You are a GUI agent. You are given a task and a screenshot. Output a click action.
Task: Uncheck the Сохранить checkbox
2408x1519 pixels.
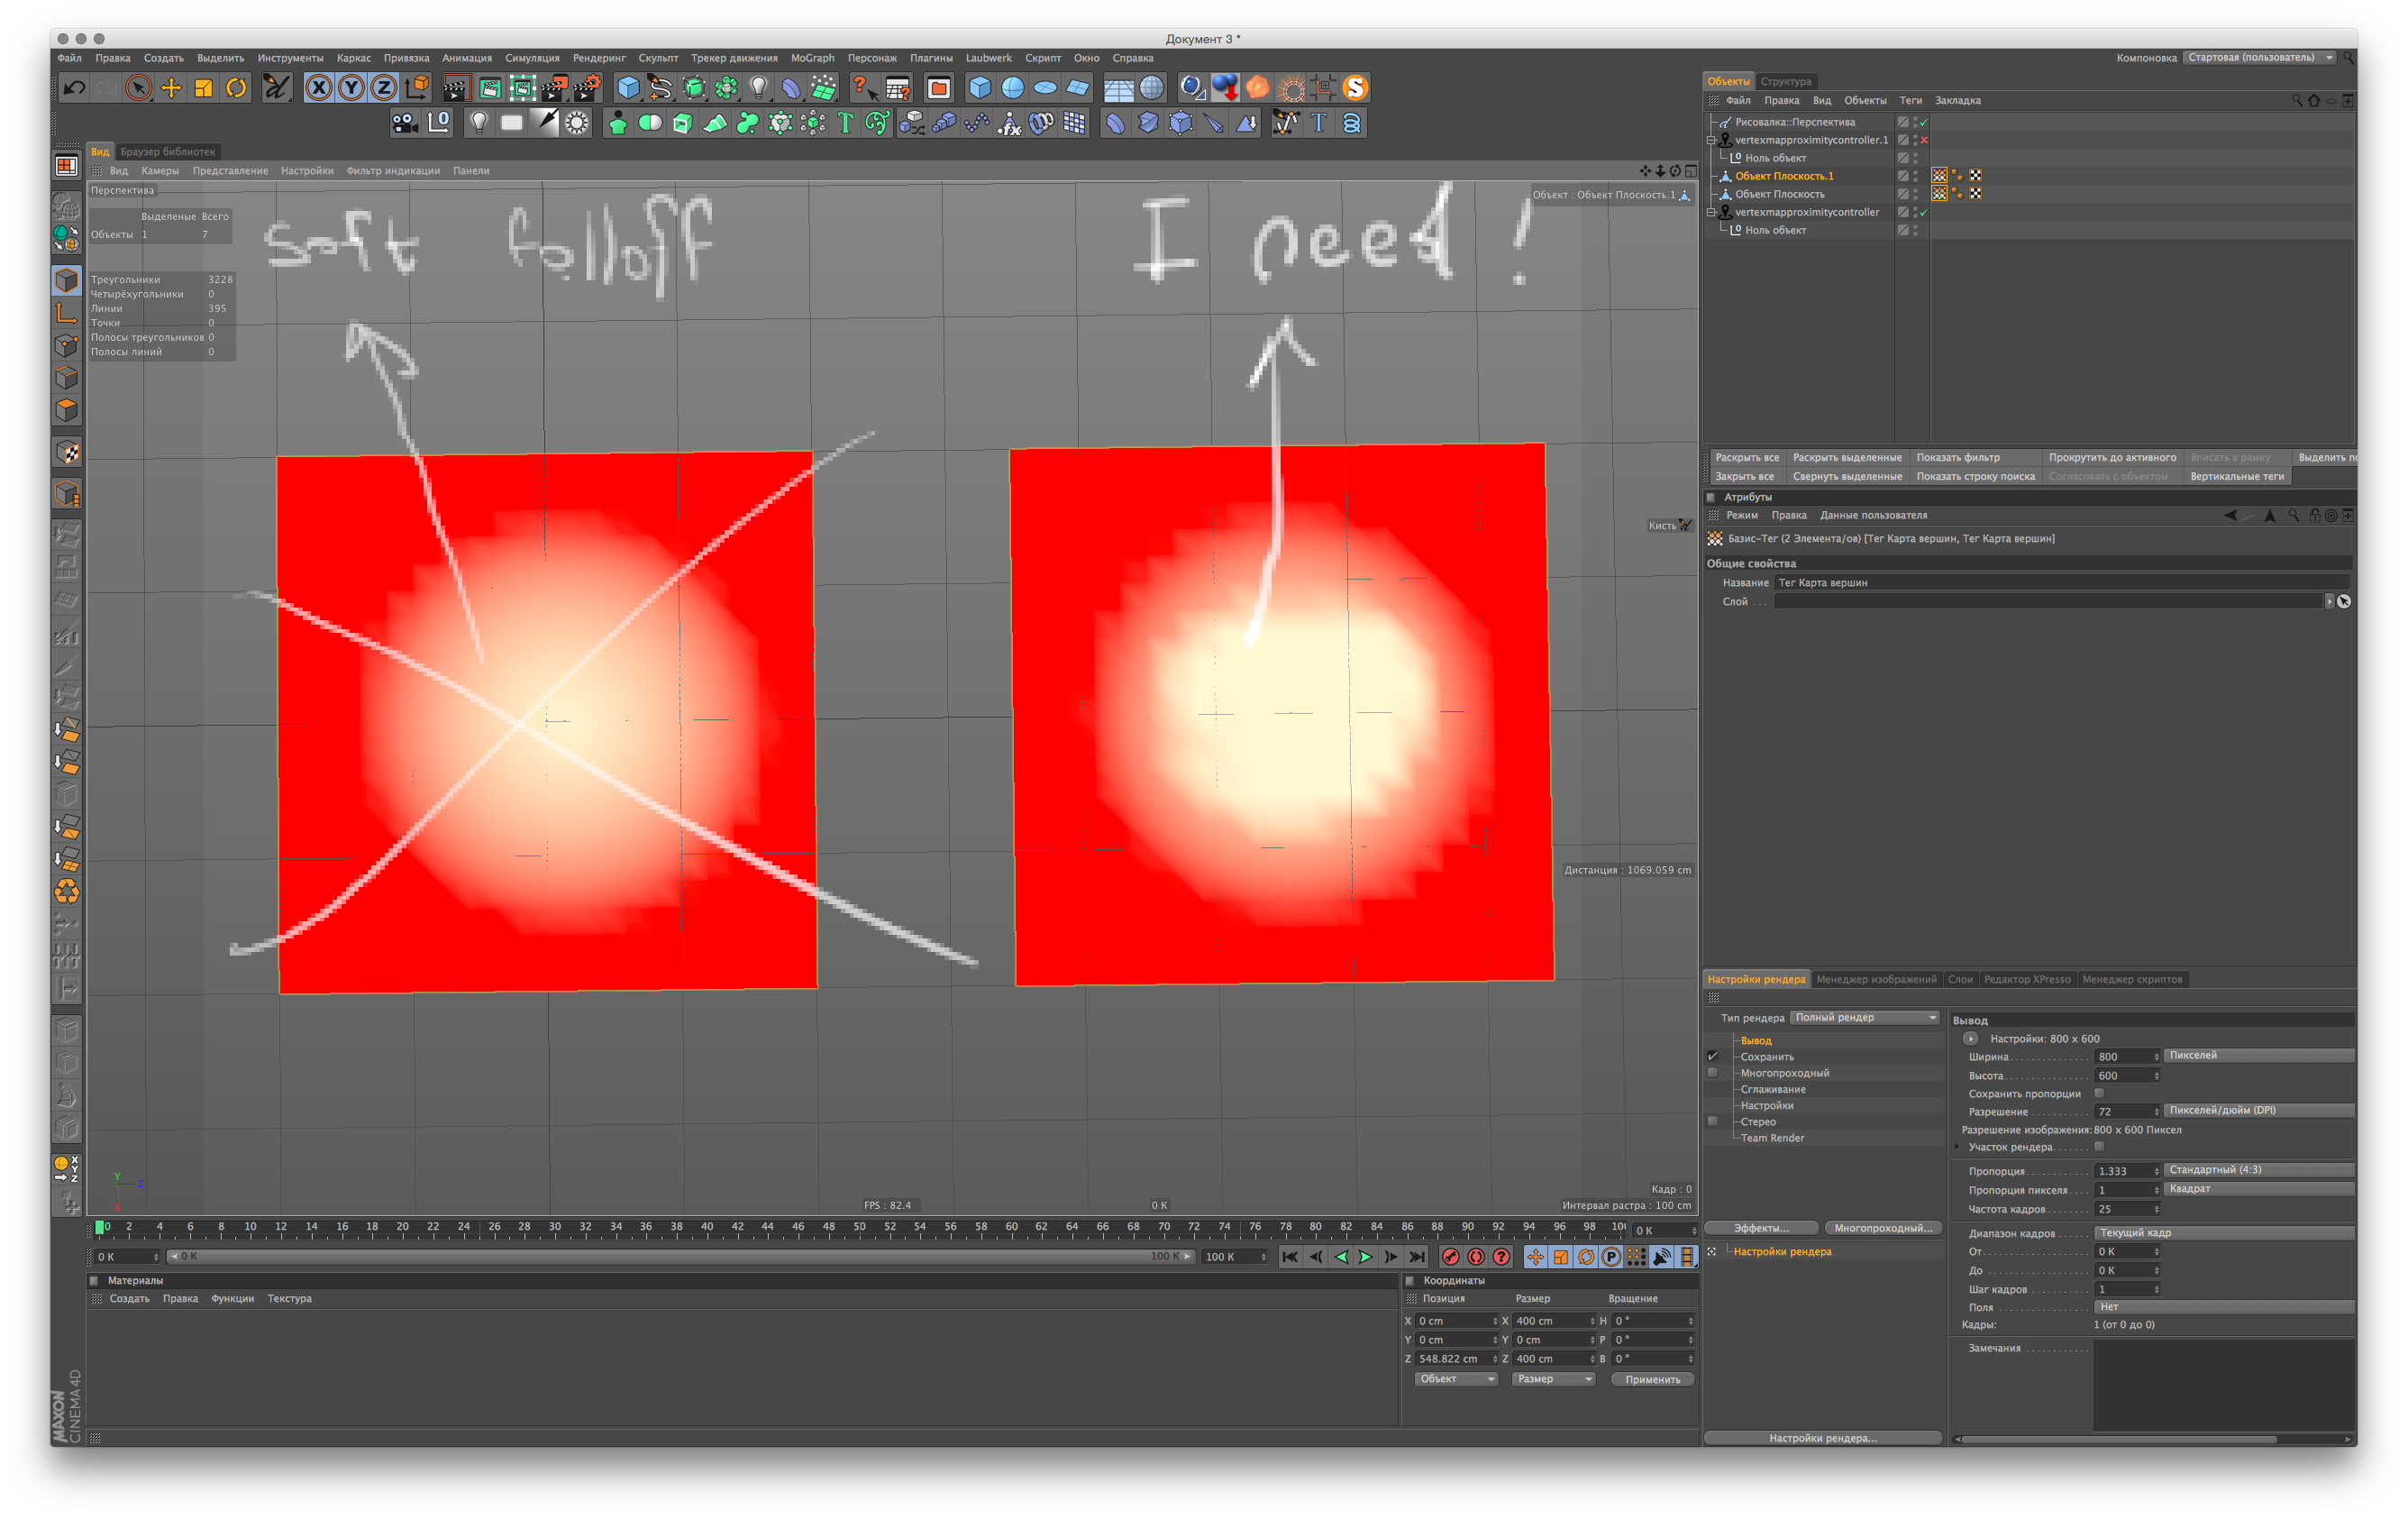point(1712,1056)
